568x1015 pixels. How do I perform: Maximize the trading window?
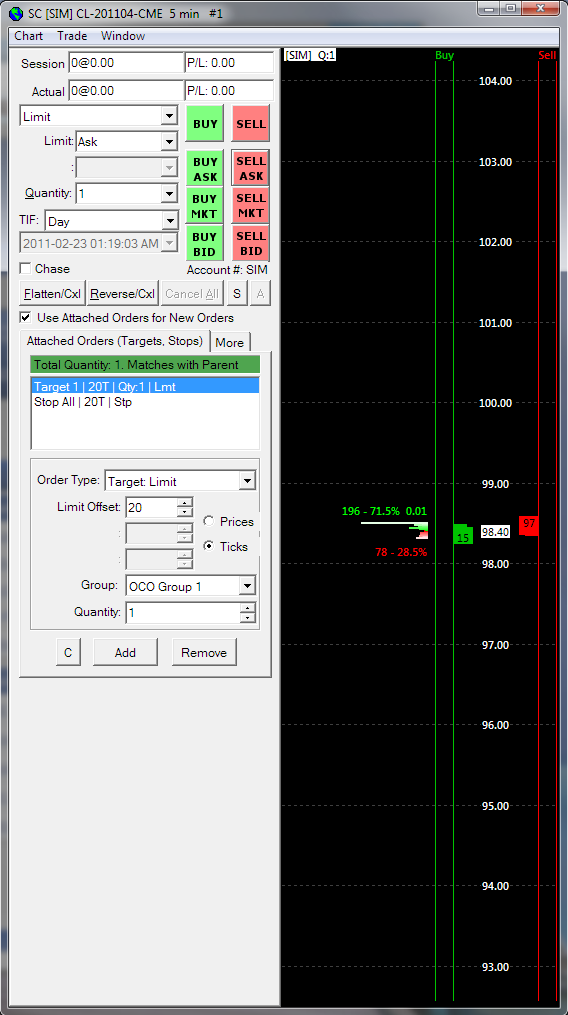tap(510, 8)
